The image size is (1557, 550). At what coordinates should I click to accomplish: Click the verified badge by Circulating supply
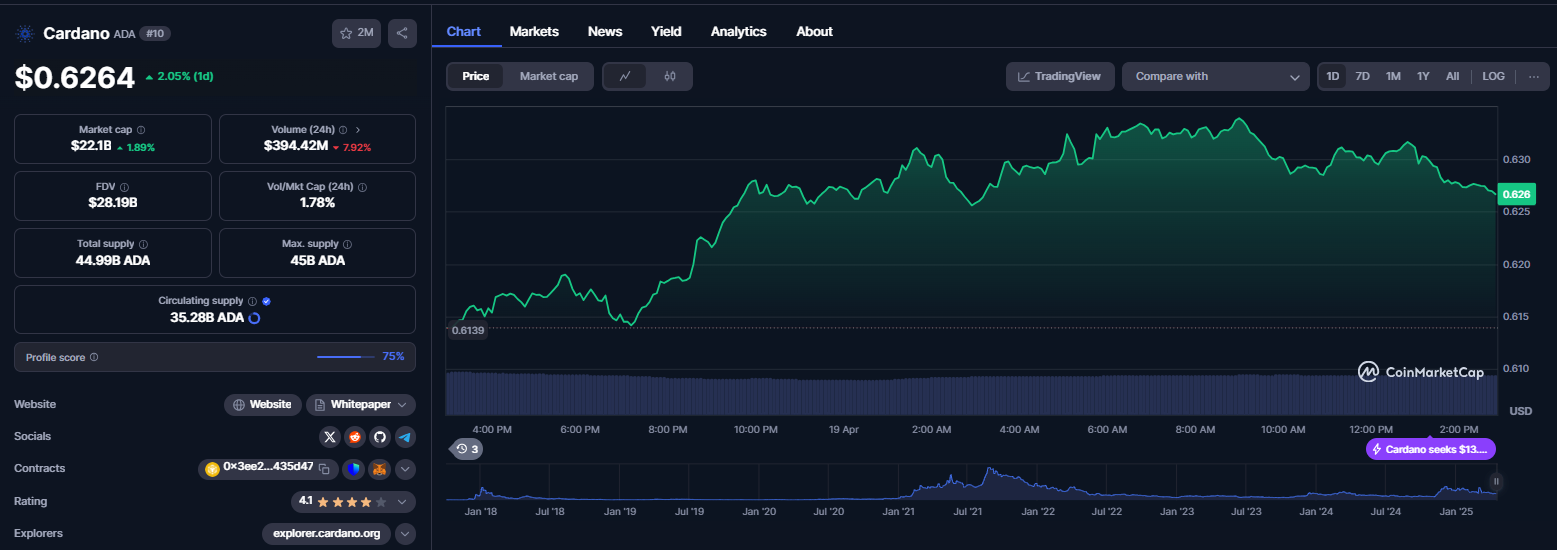[x=266, y=301]
